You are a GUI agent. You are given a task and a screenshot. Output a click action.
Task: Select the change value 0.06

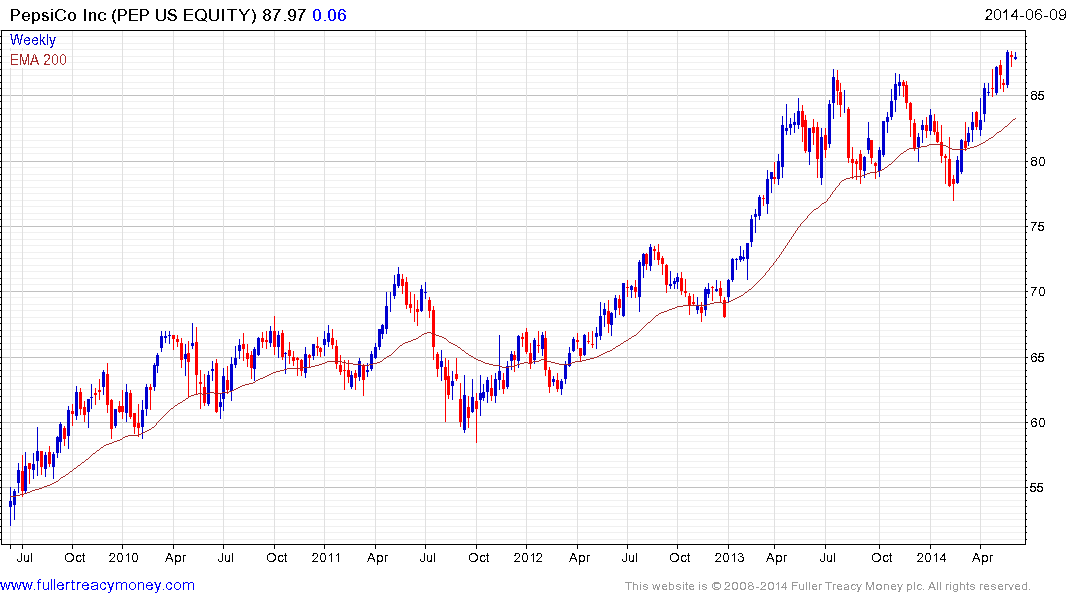330,15
